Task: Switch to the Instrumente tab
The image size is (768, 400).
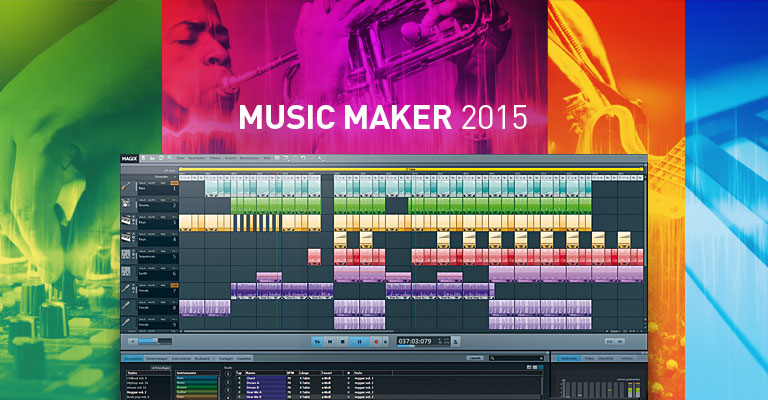Action: (181, 359)
